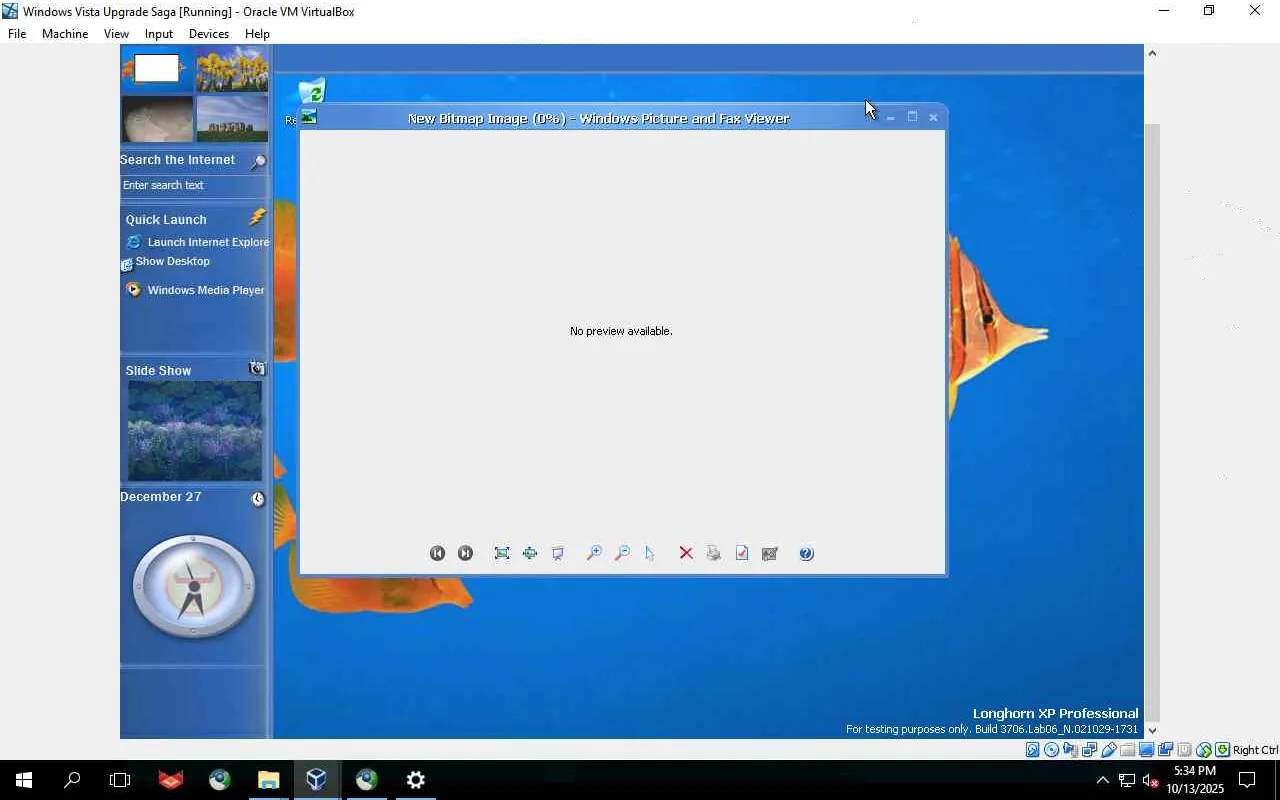This screenshot has width=1280, height=800.
Task: Select Best Fit view in Picture Viewer
Action: pos(502,553)
